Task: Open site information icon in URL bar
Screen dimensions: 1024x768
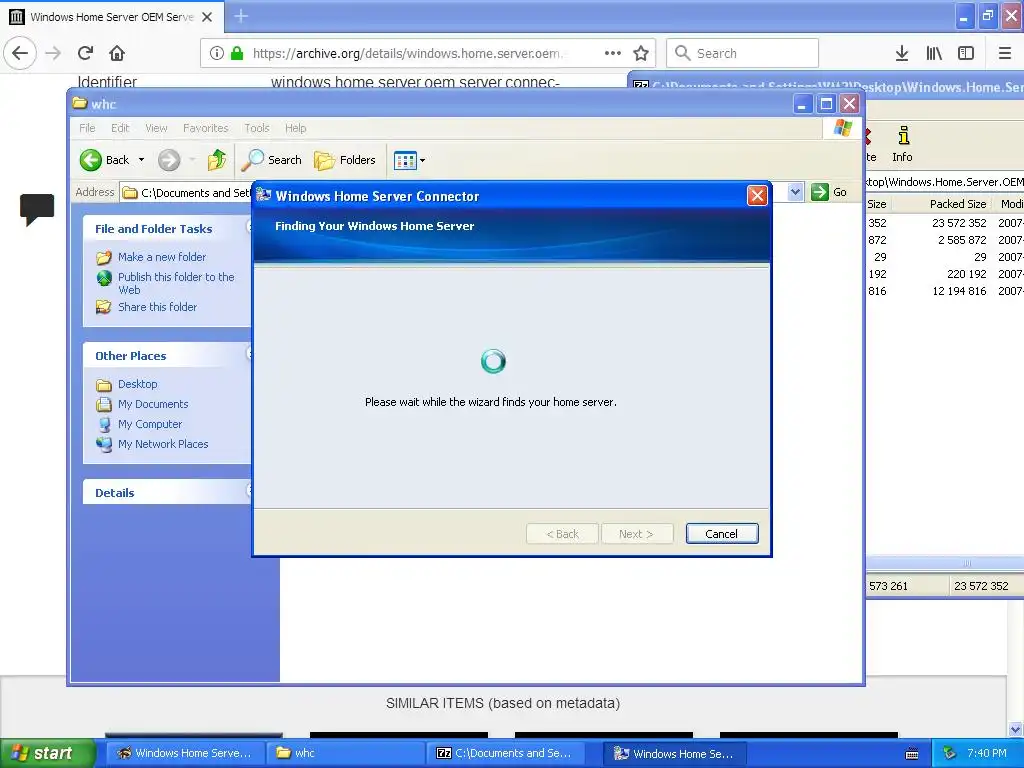Action: [x=217, y=54]
